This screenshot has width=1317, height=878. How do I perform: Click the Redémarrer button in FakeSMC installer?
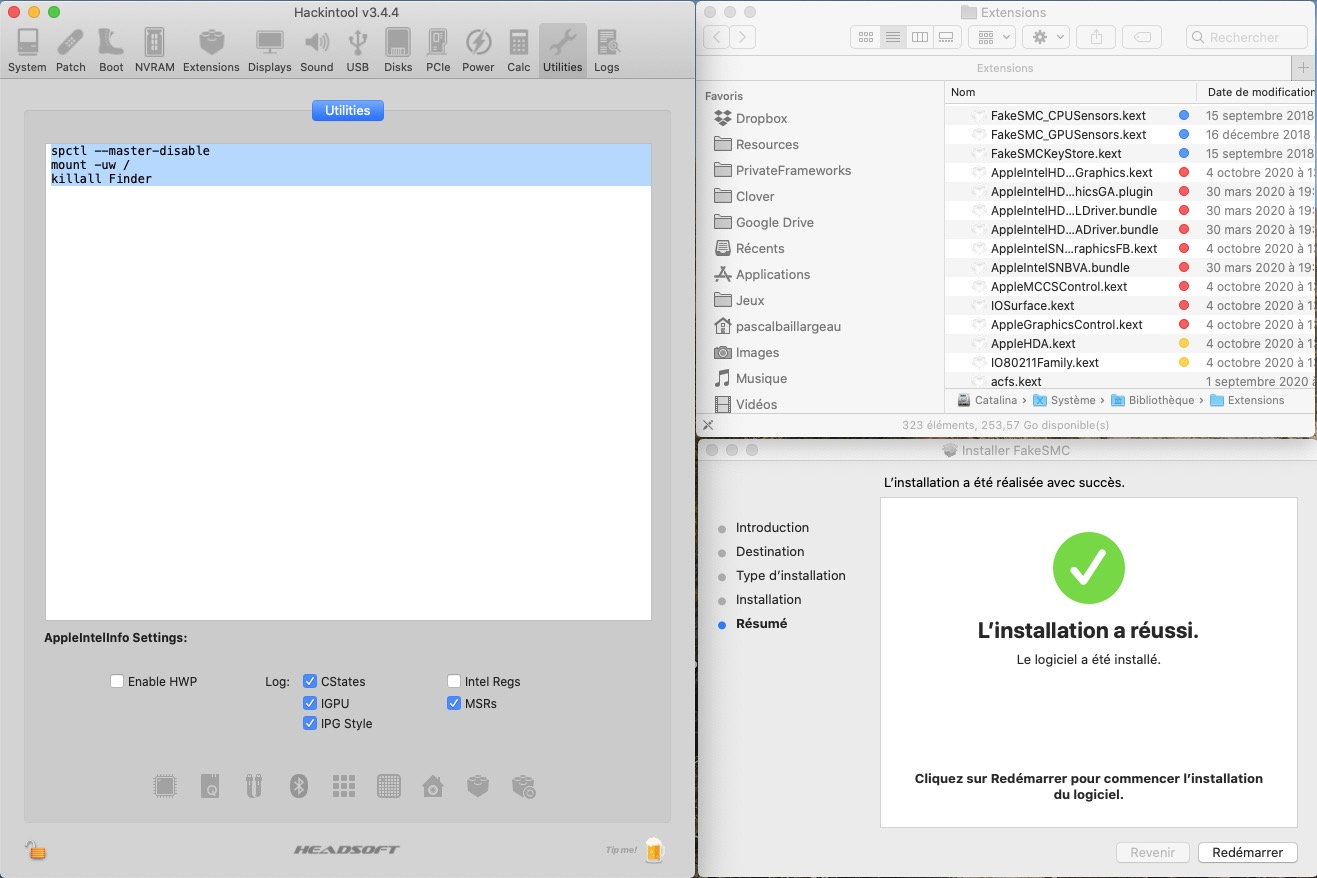tap(1247, 853)
